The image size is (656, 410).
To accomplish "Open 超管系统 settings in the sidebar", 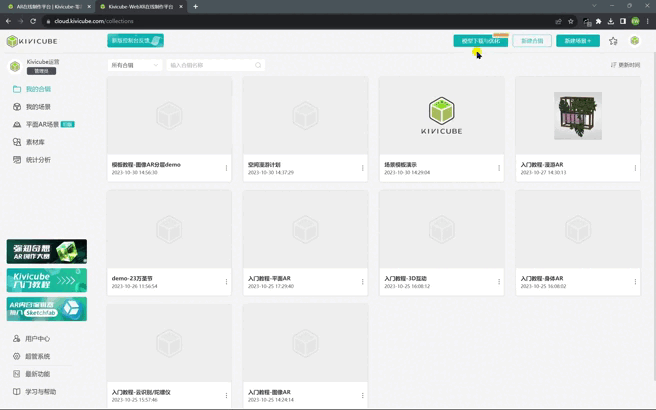I will [x=37, y=356].
